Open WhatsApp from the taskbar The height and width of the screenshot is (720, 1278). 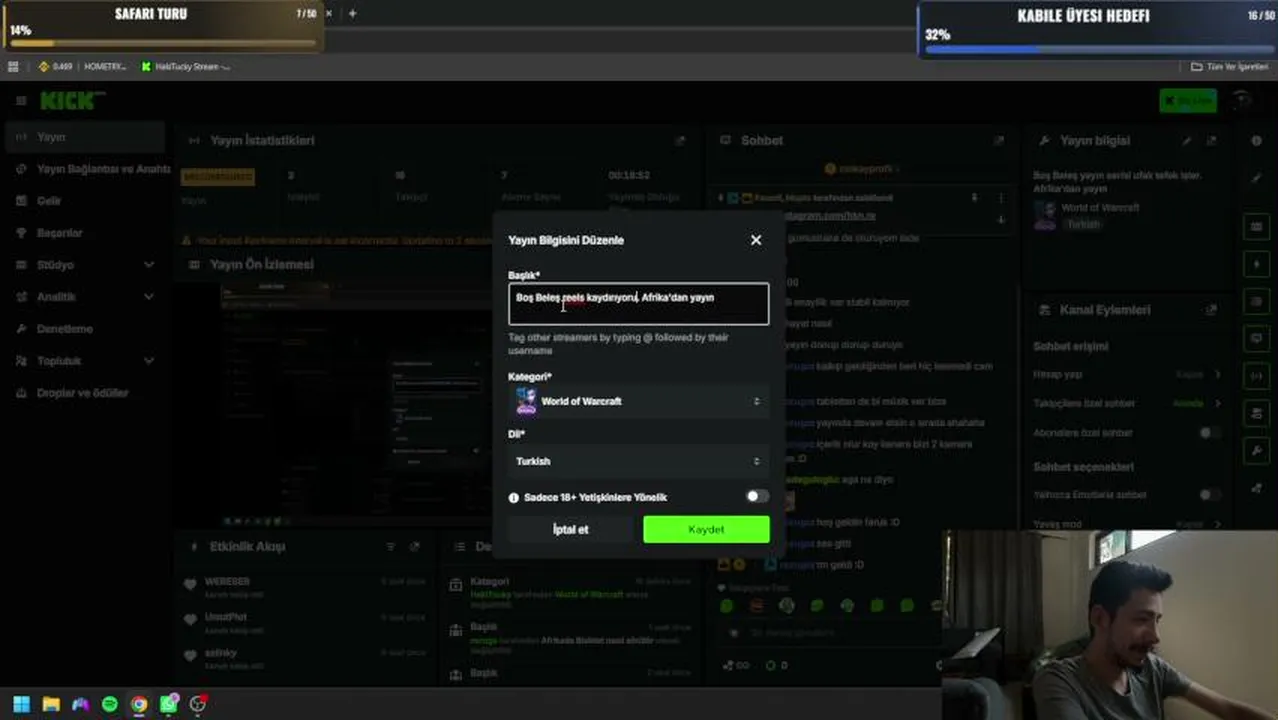169,704
